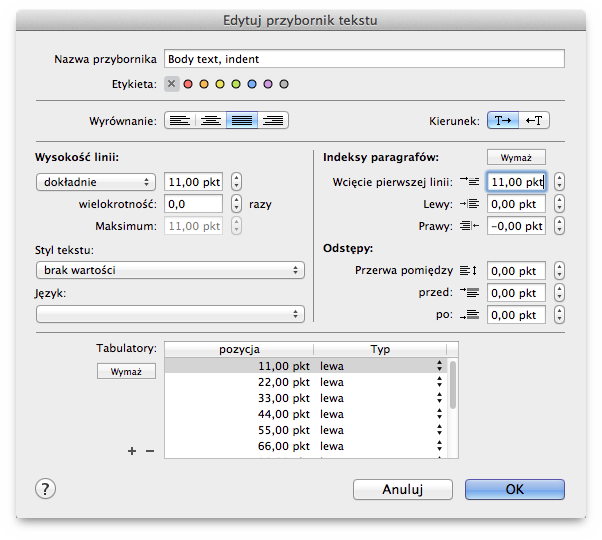Open type dropdown for 66,00 pkt tab
The height and width of the screenshot is (540, 602).
pos(440,446)
